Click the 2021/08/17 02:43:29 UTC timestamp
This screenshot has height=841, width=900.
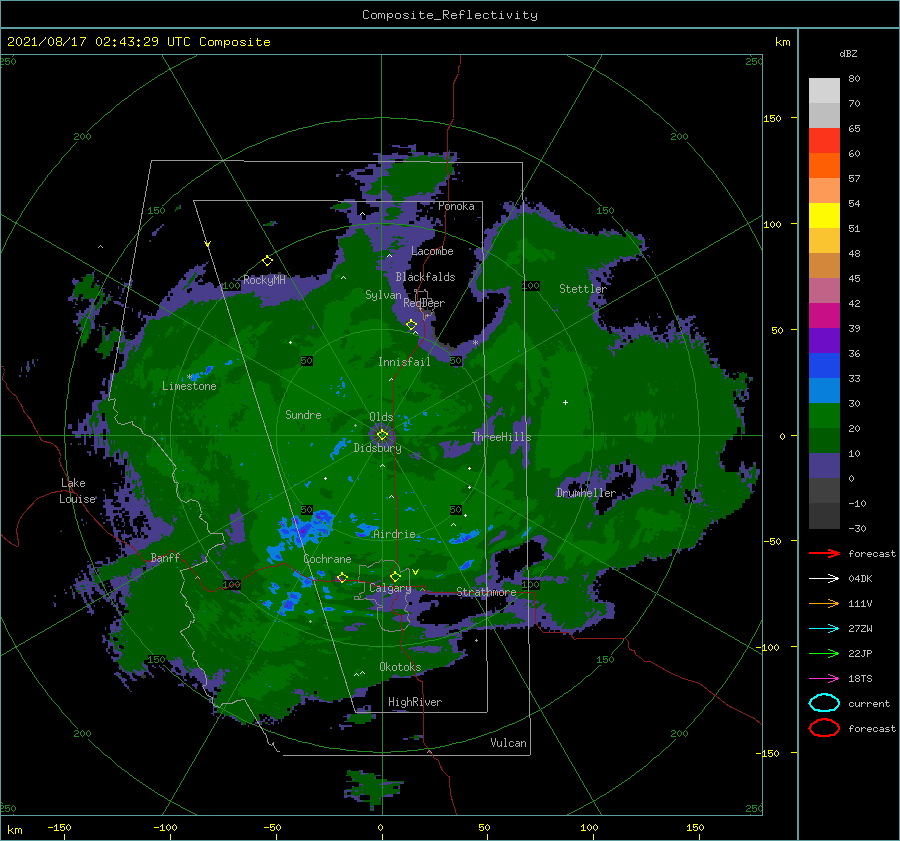[x=87, y=41]
